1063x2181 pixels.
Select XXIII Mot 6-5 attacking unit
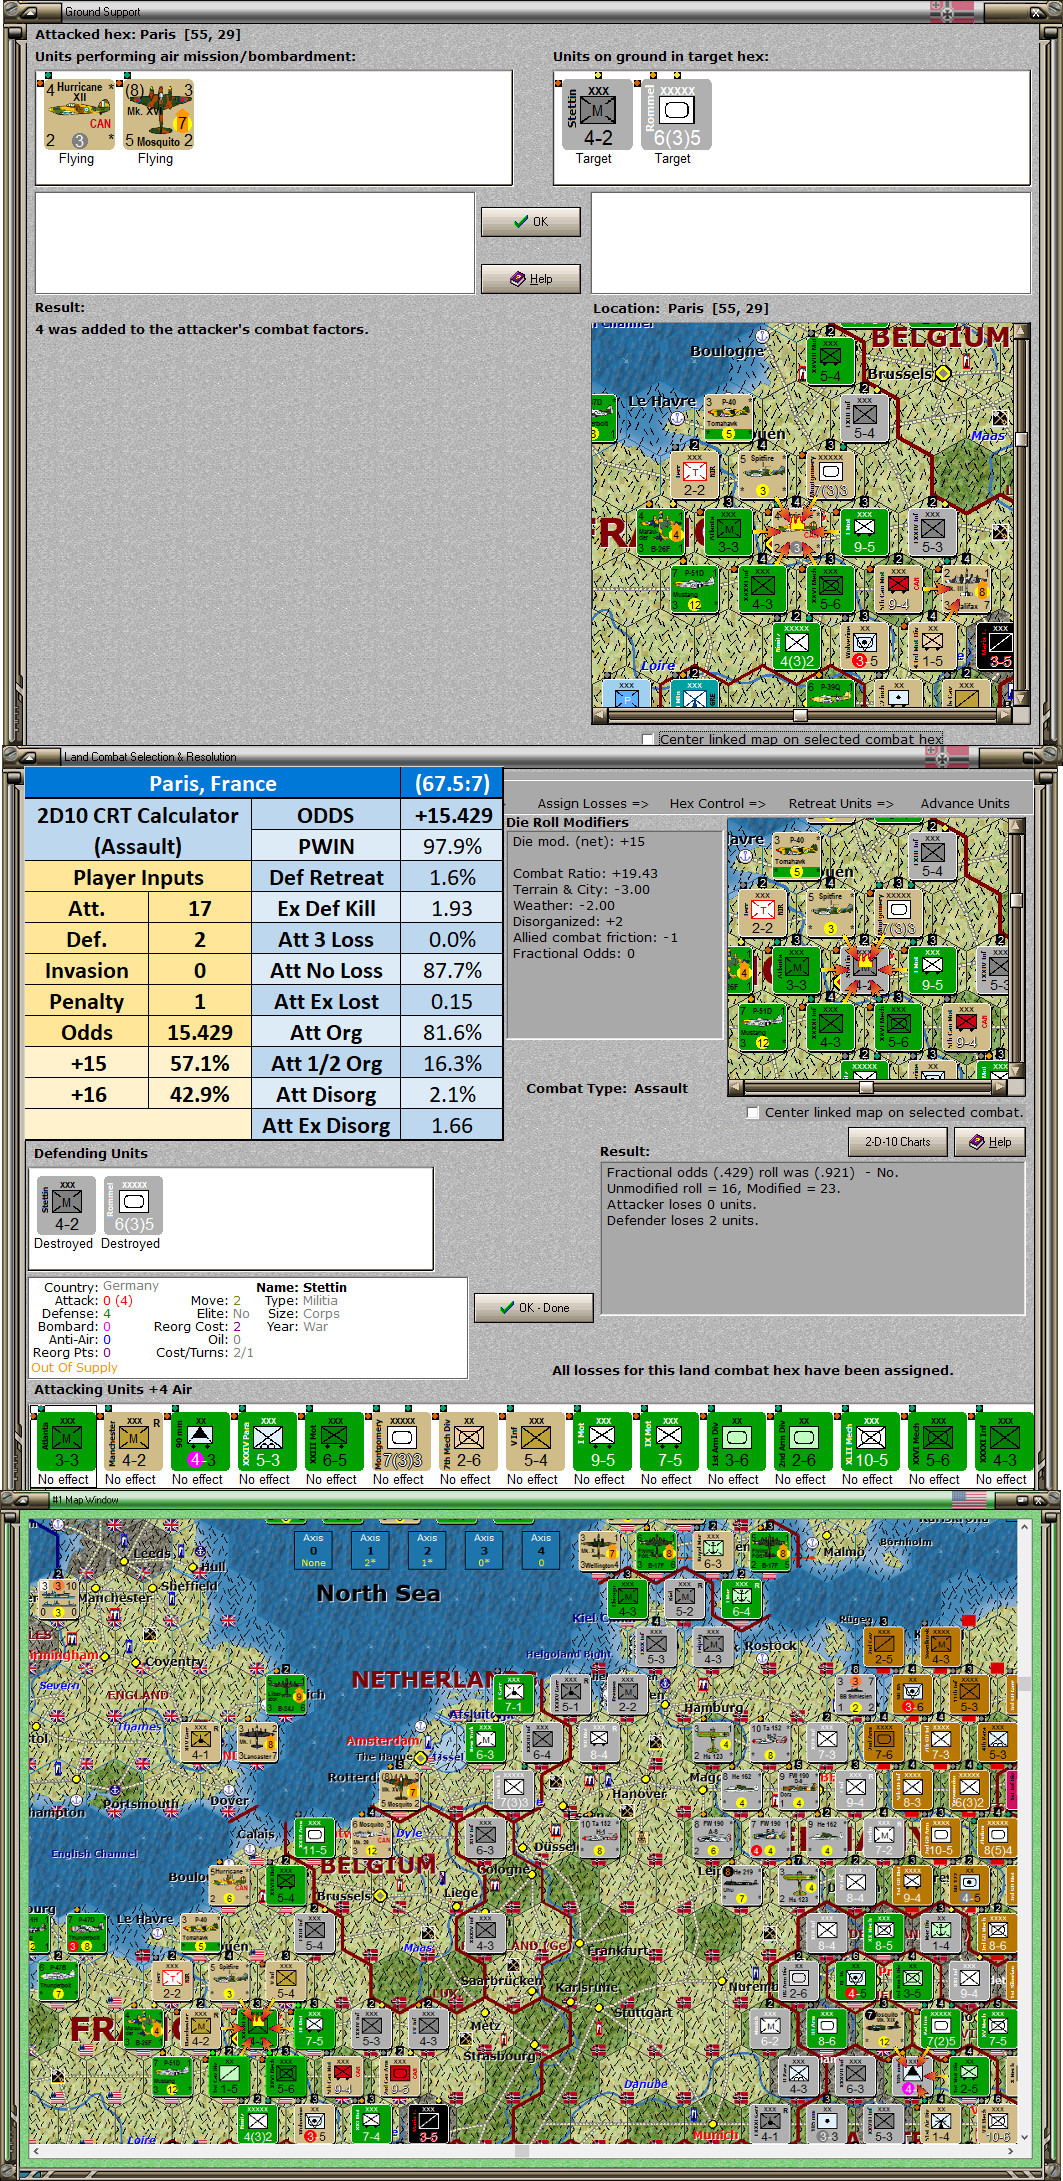pyautogui.click(x=335, y=1441)
